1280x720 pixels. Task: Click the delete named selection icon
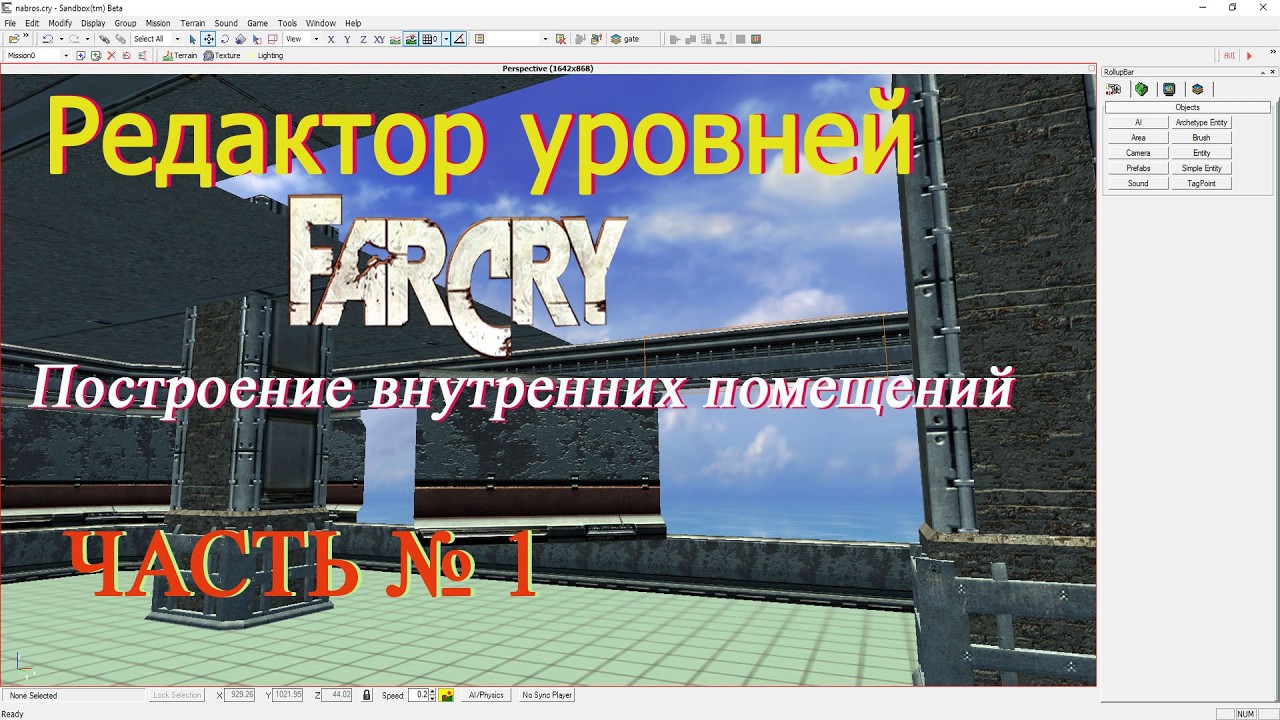click(x=561, y=39)
